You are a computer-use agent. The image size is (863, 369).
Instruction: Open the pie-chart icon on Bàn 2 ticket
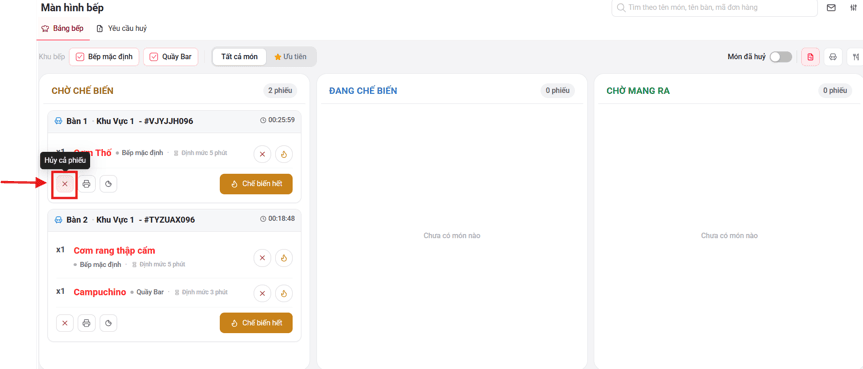point(108,323)
